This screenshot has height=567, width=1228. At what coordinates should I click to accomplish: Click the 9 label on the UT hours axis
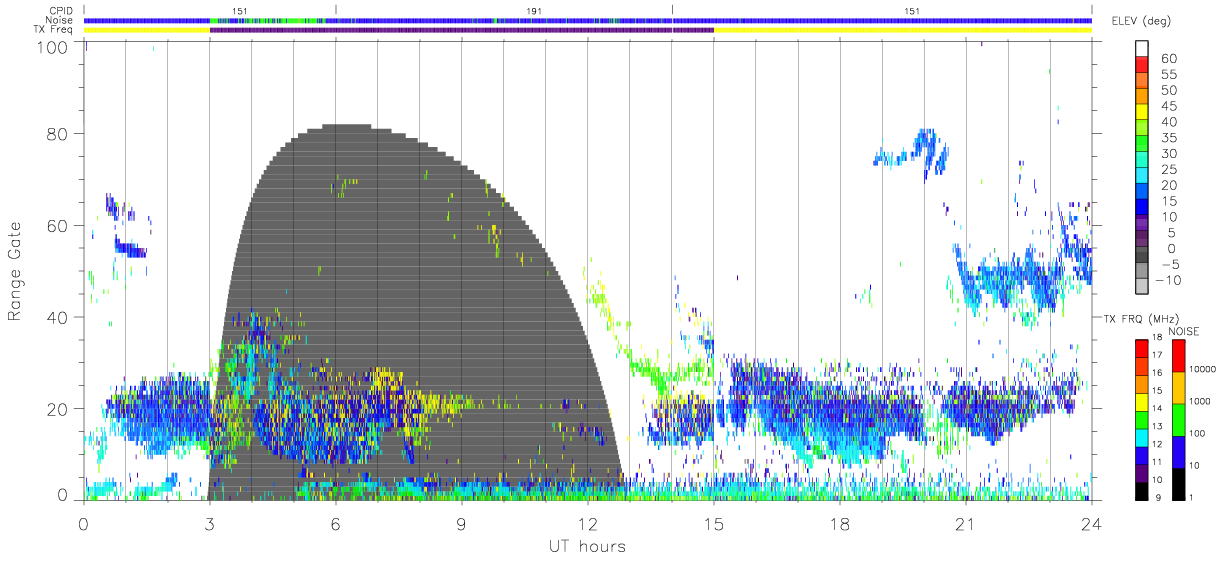(461, 523)
